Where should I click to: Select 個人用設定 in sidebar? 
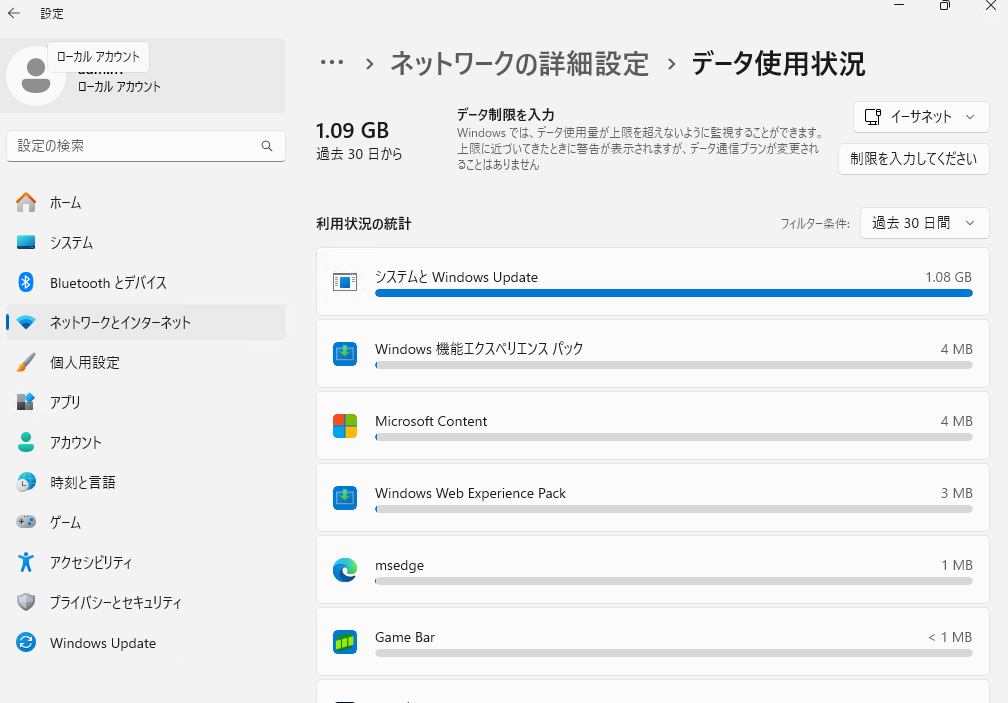[145, 362]
